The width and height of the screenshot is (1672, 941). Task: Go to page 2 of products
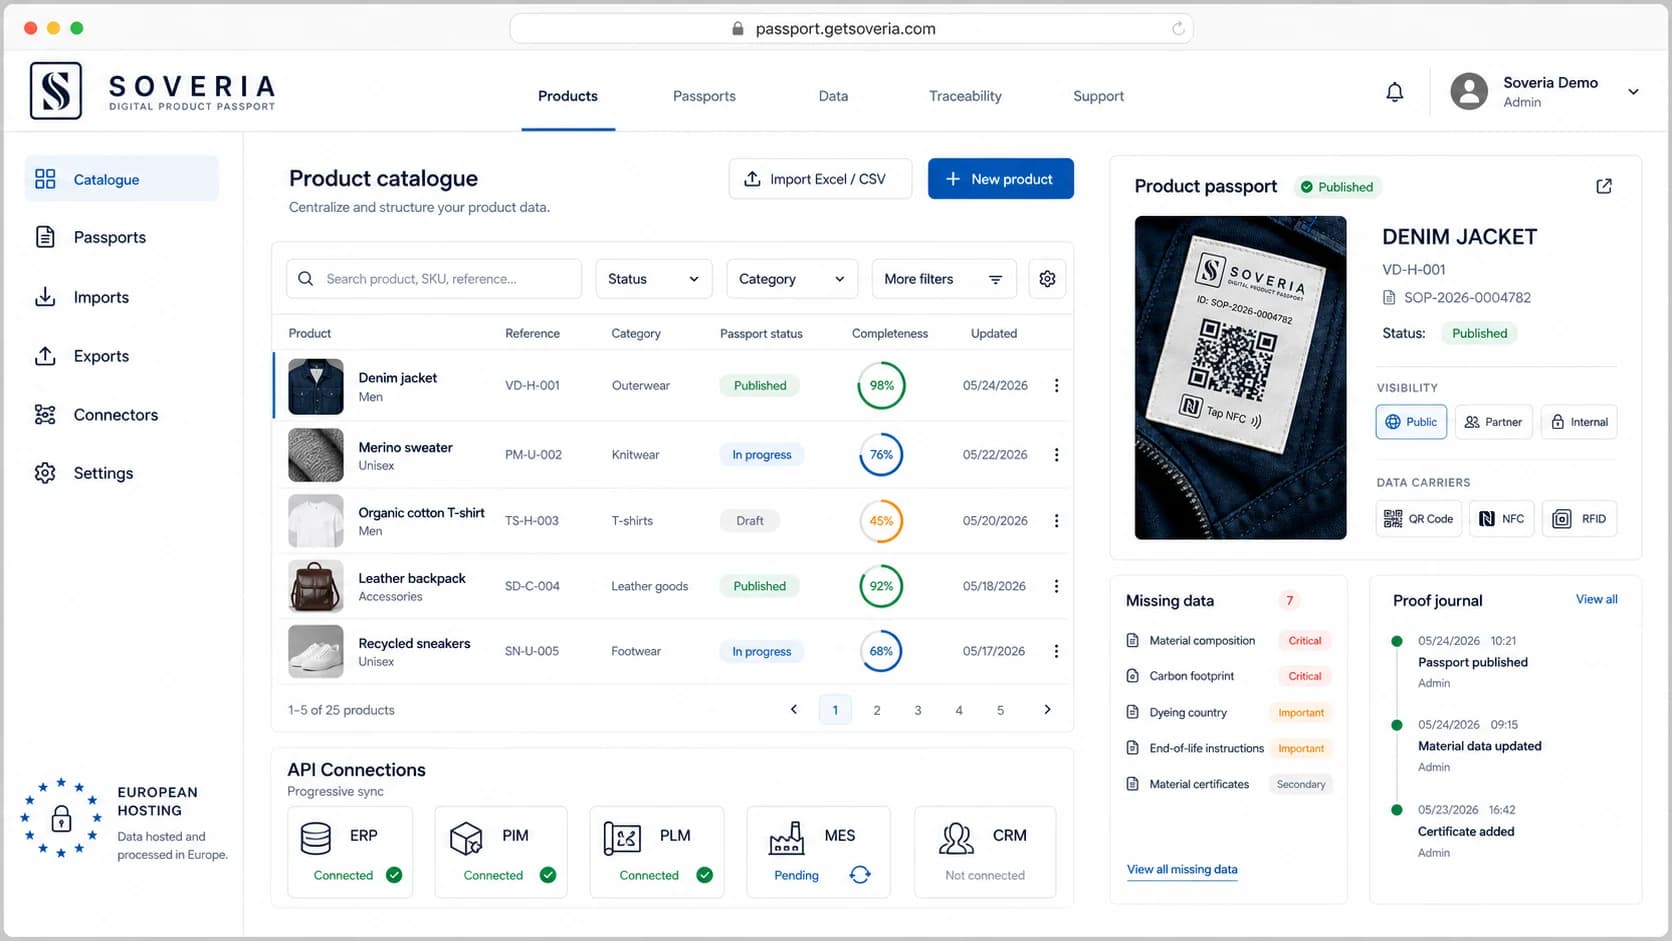[x=877, y=710]
